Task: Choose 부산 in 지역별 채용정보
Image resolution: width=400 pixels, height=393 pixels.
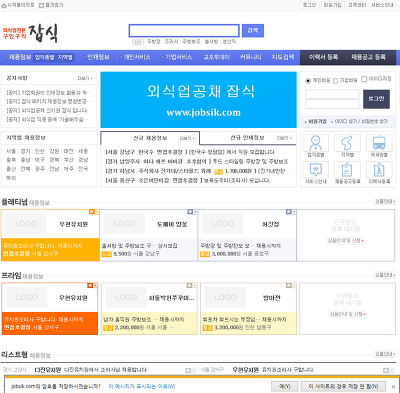Action: [68, 160]
